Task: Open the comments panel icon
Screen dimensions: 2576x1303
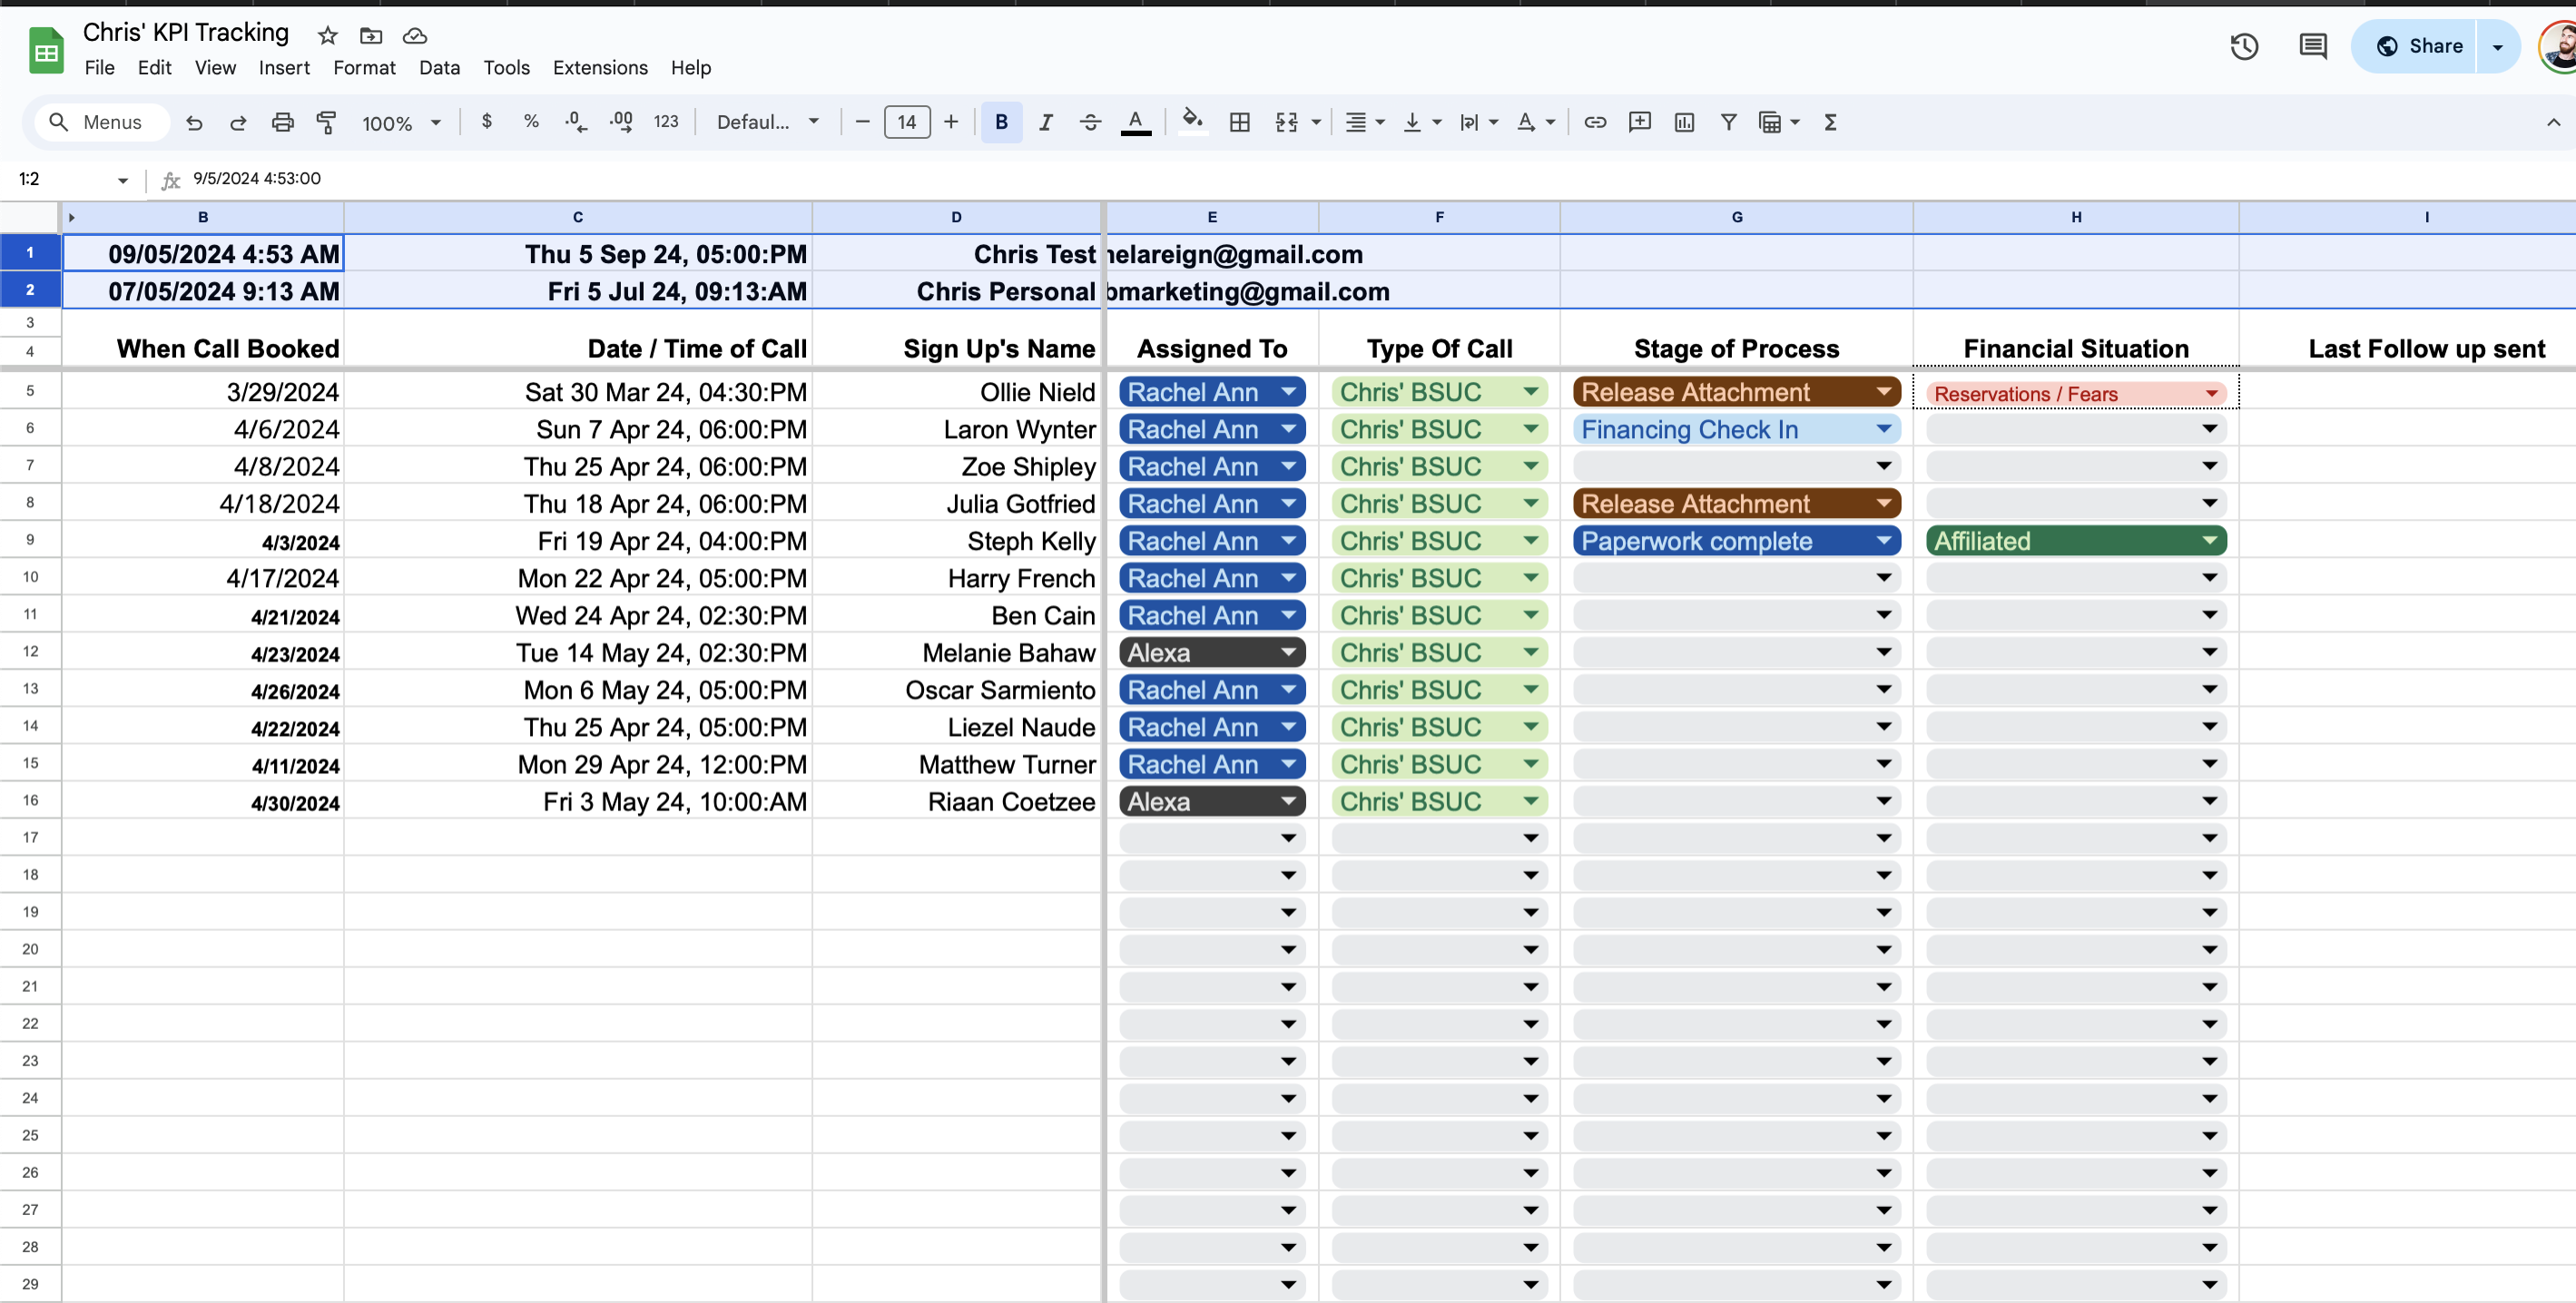Action: [2312, 46]
